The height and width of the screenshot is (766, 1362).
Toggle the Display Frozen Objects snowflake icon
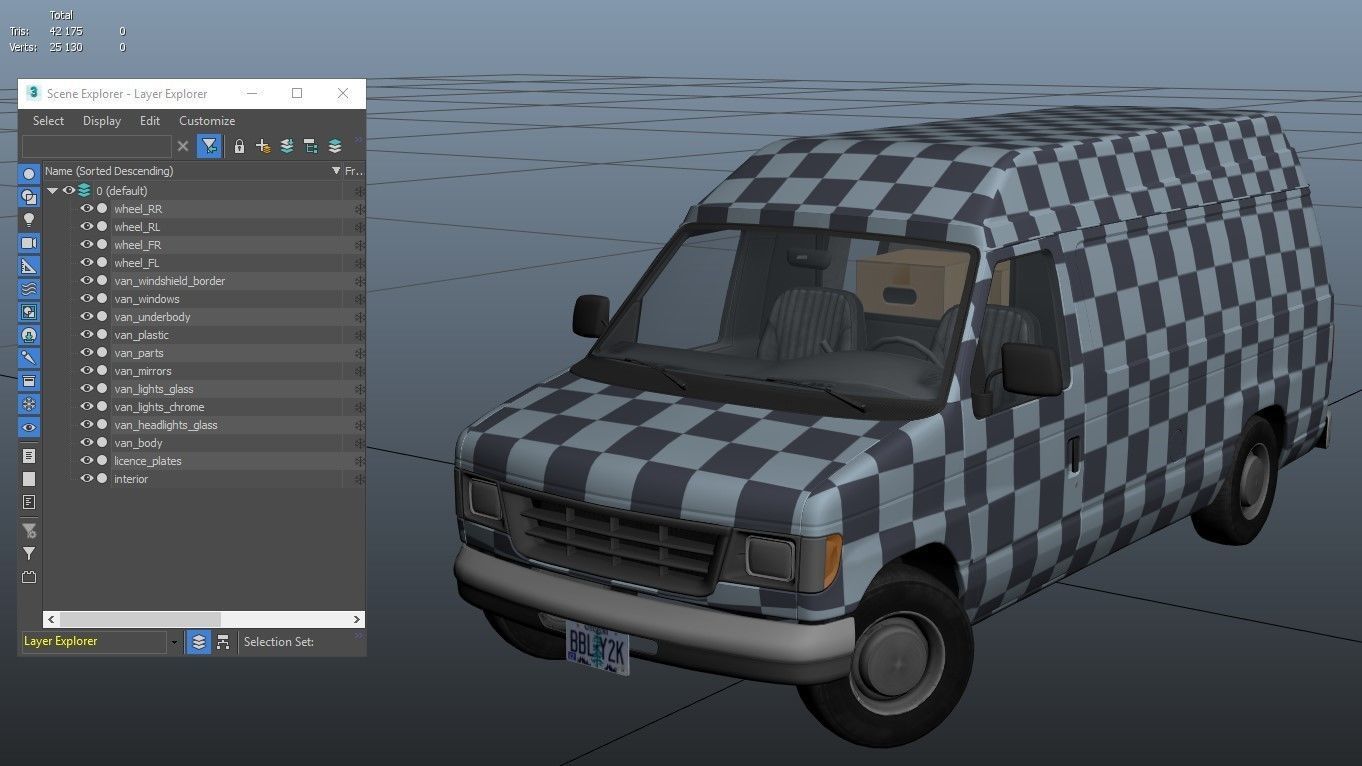coord(29,404)
